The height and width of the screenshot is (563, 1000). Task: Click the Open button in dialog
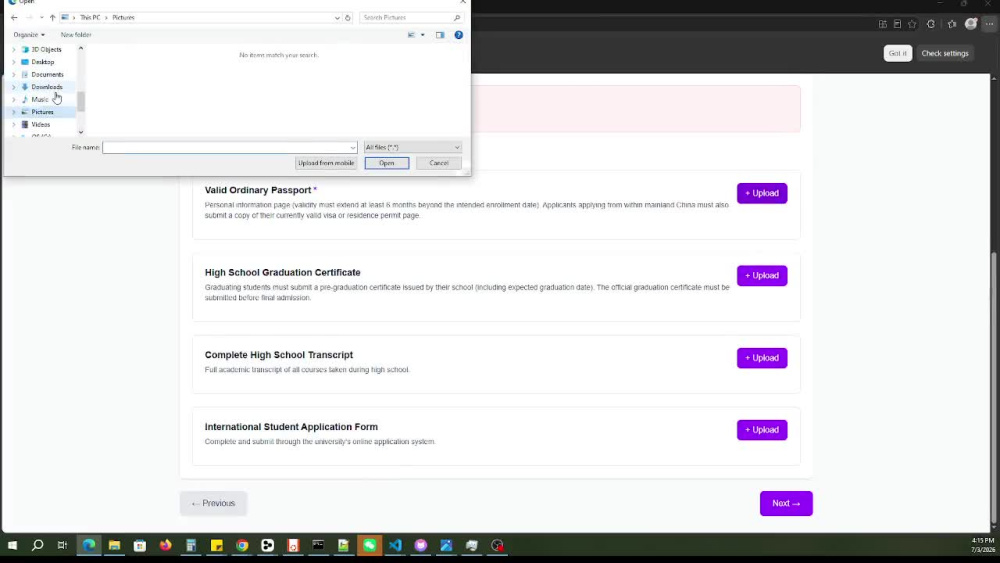(x=386, y=163)
